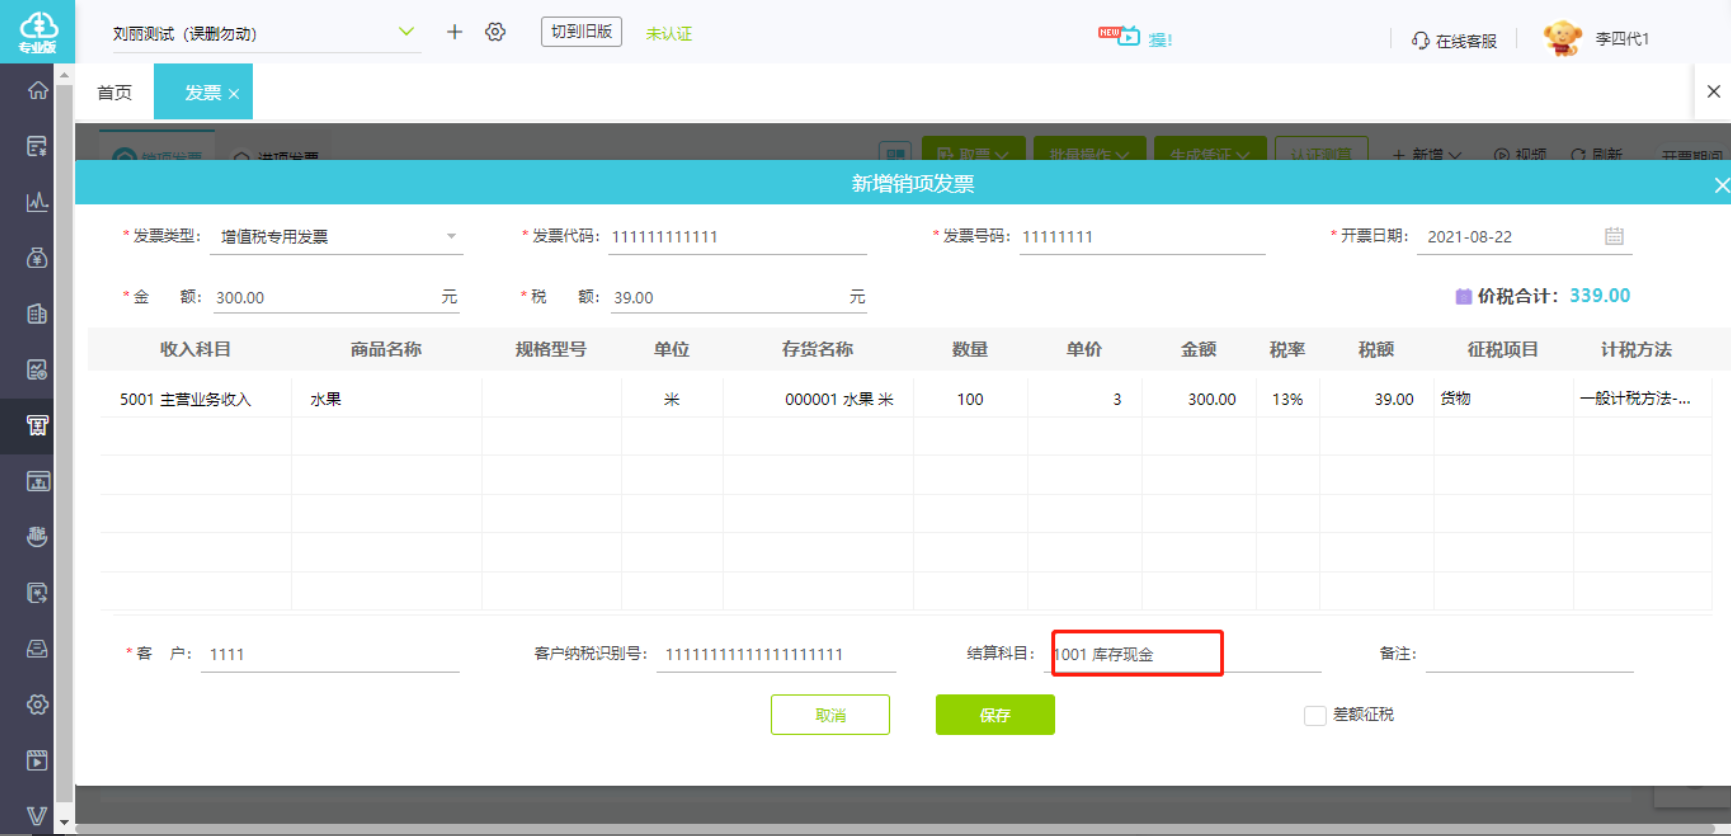Click the NEW video icon in the header
1731x836 pixels.
coord(1119,35)
